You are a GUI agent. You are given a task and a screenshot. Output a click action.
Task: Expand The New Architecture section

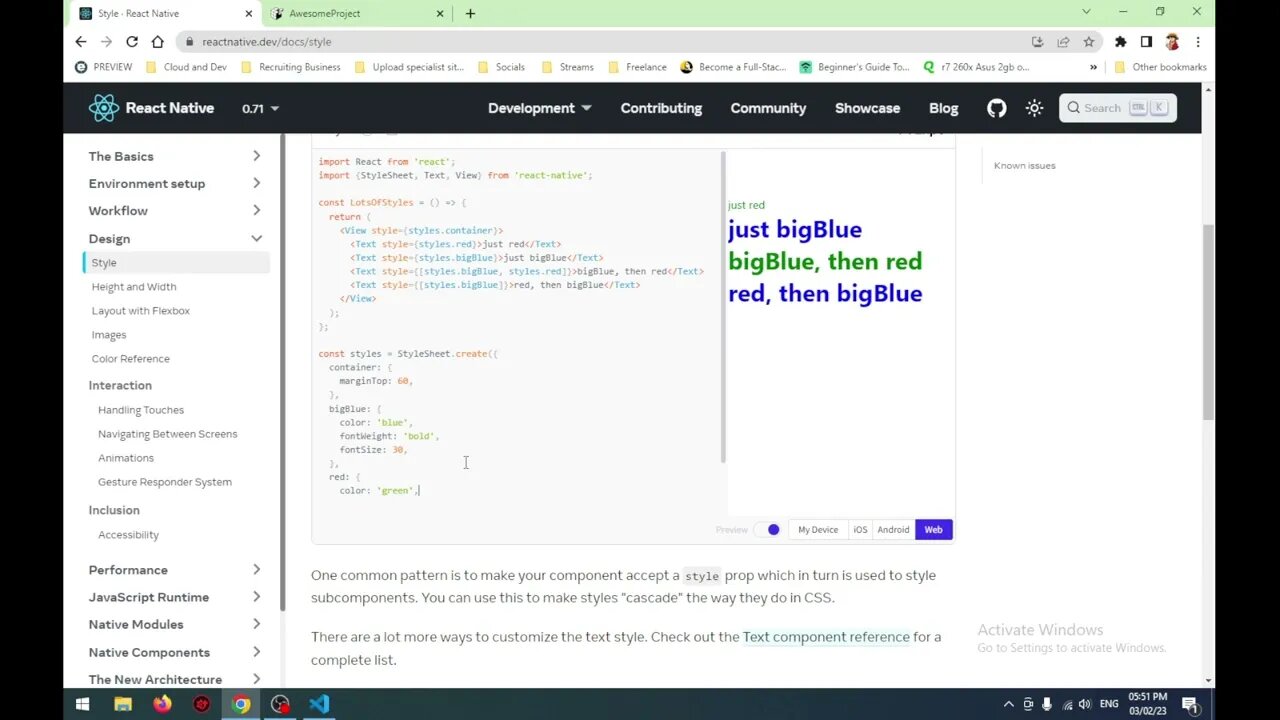(176, 679)
